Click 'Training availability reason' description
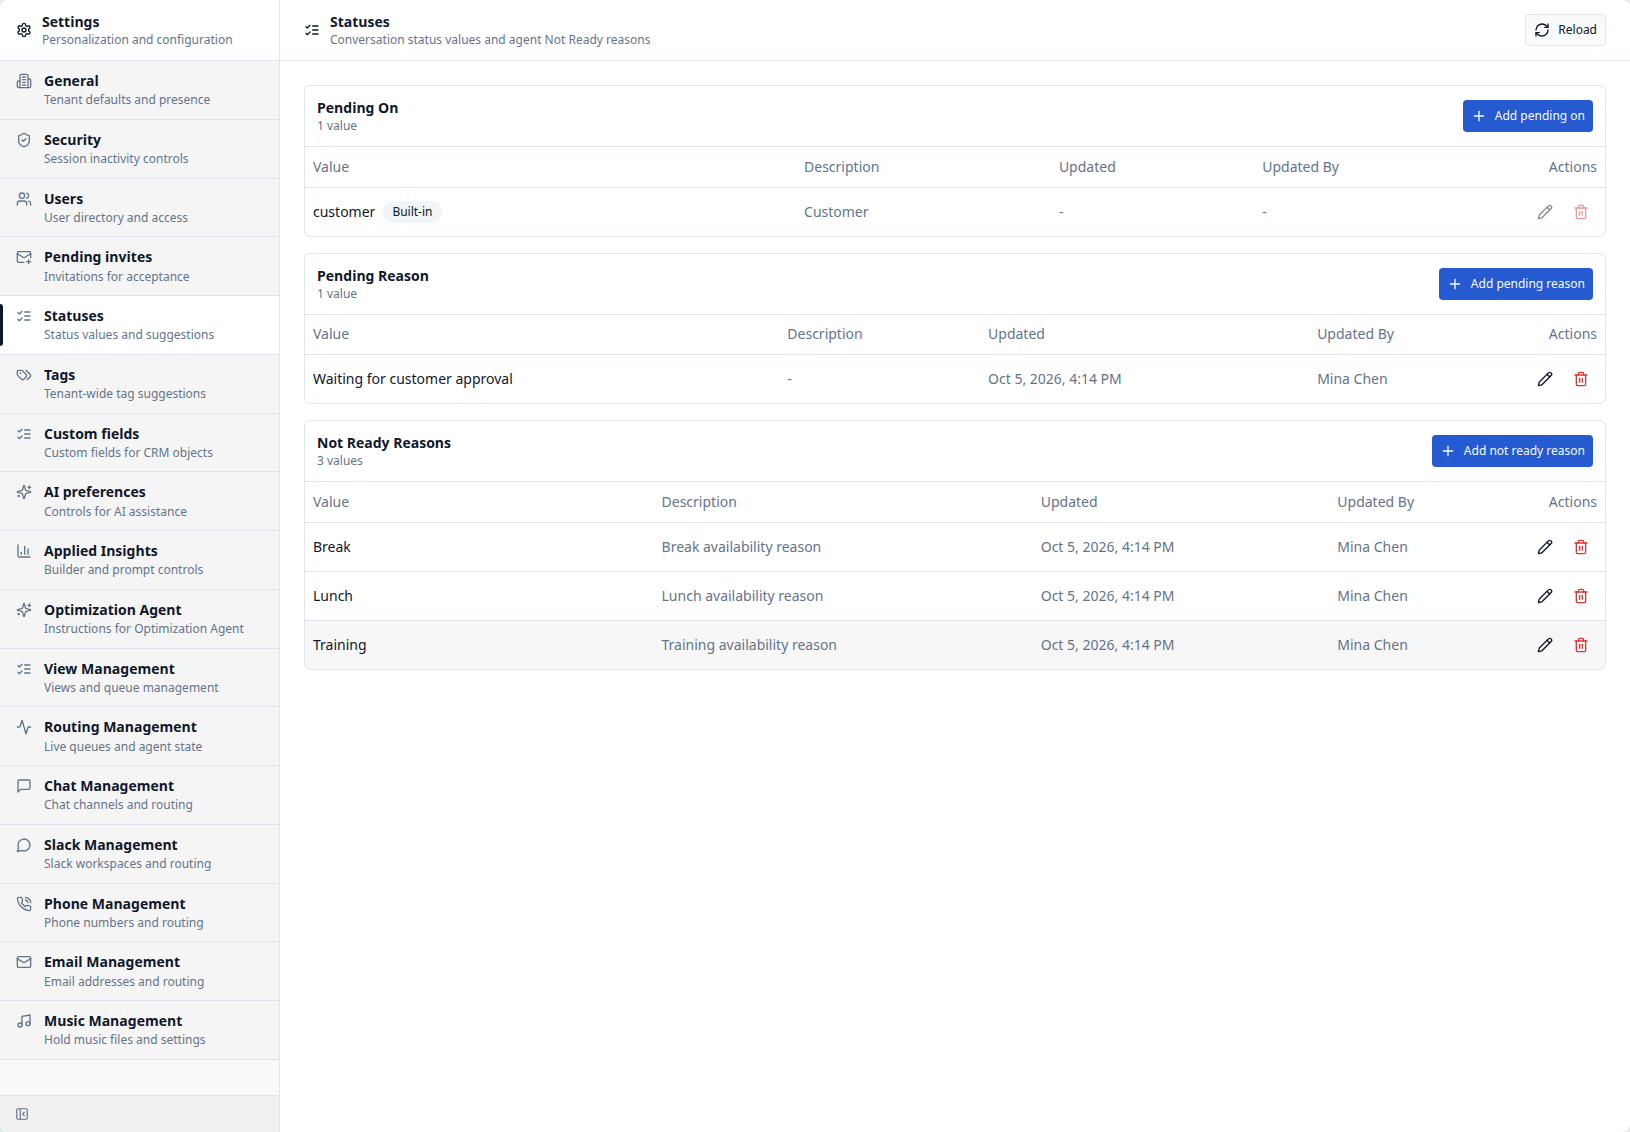1630x1132 pixels. [749, 645]
